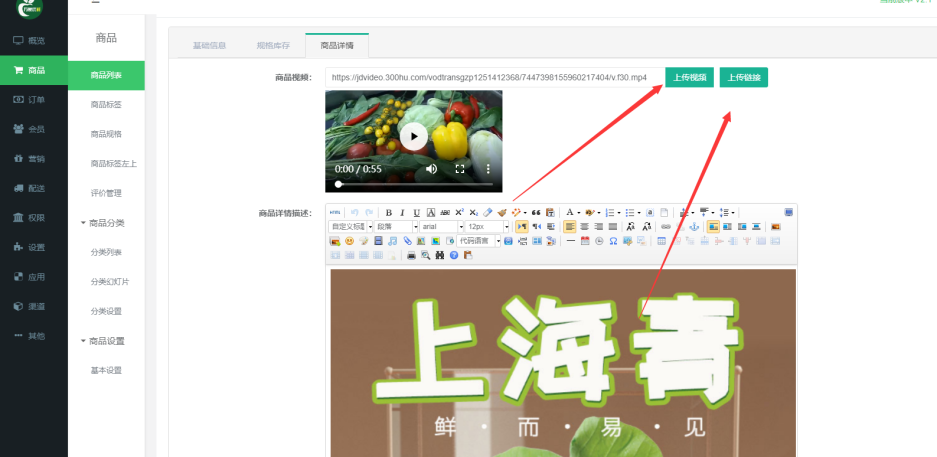This screenshot has width=937, height=457.
Task: Click the 上传链接 button
Action: tap(743, 77)
